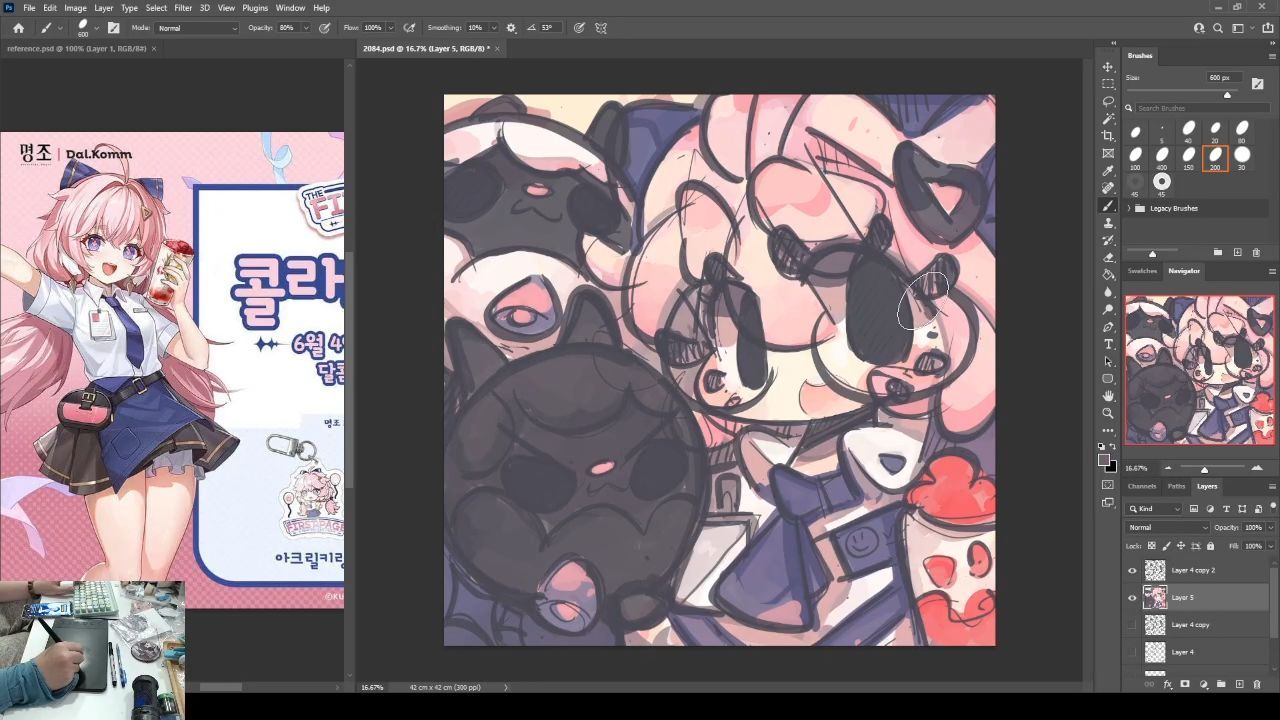The image size is (1280, 720).
Task: Show Layer 4 visibility box
Action: 1132,652
